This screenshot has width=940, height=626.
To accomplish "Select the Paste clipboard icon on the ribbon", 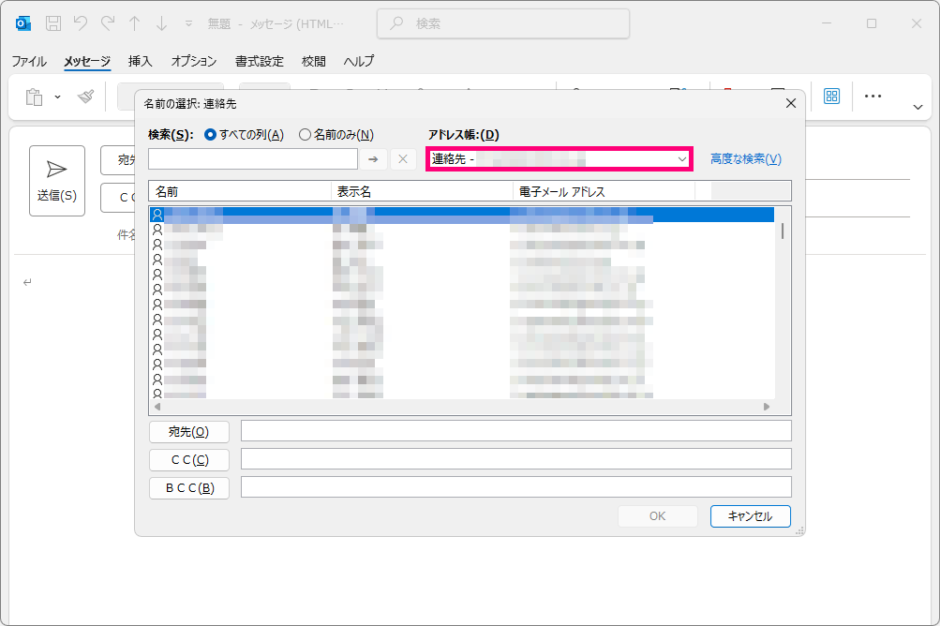I will 35,95.
